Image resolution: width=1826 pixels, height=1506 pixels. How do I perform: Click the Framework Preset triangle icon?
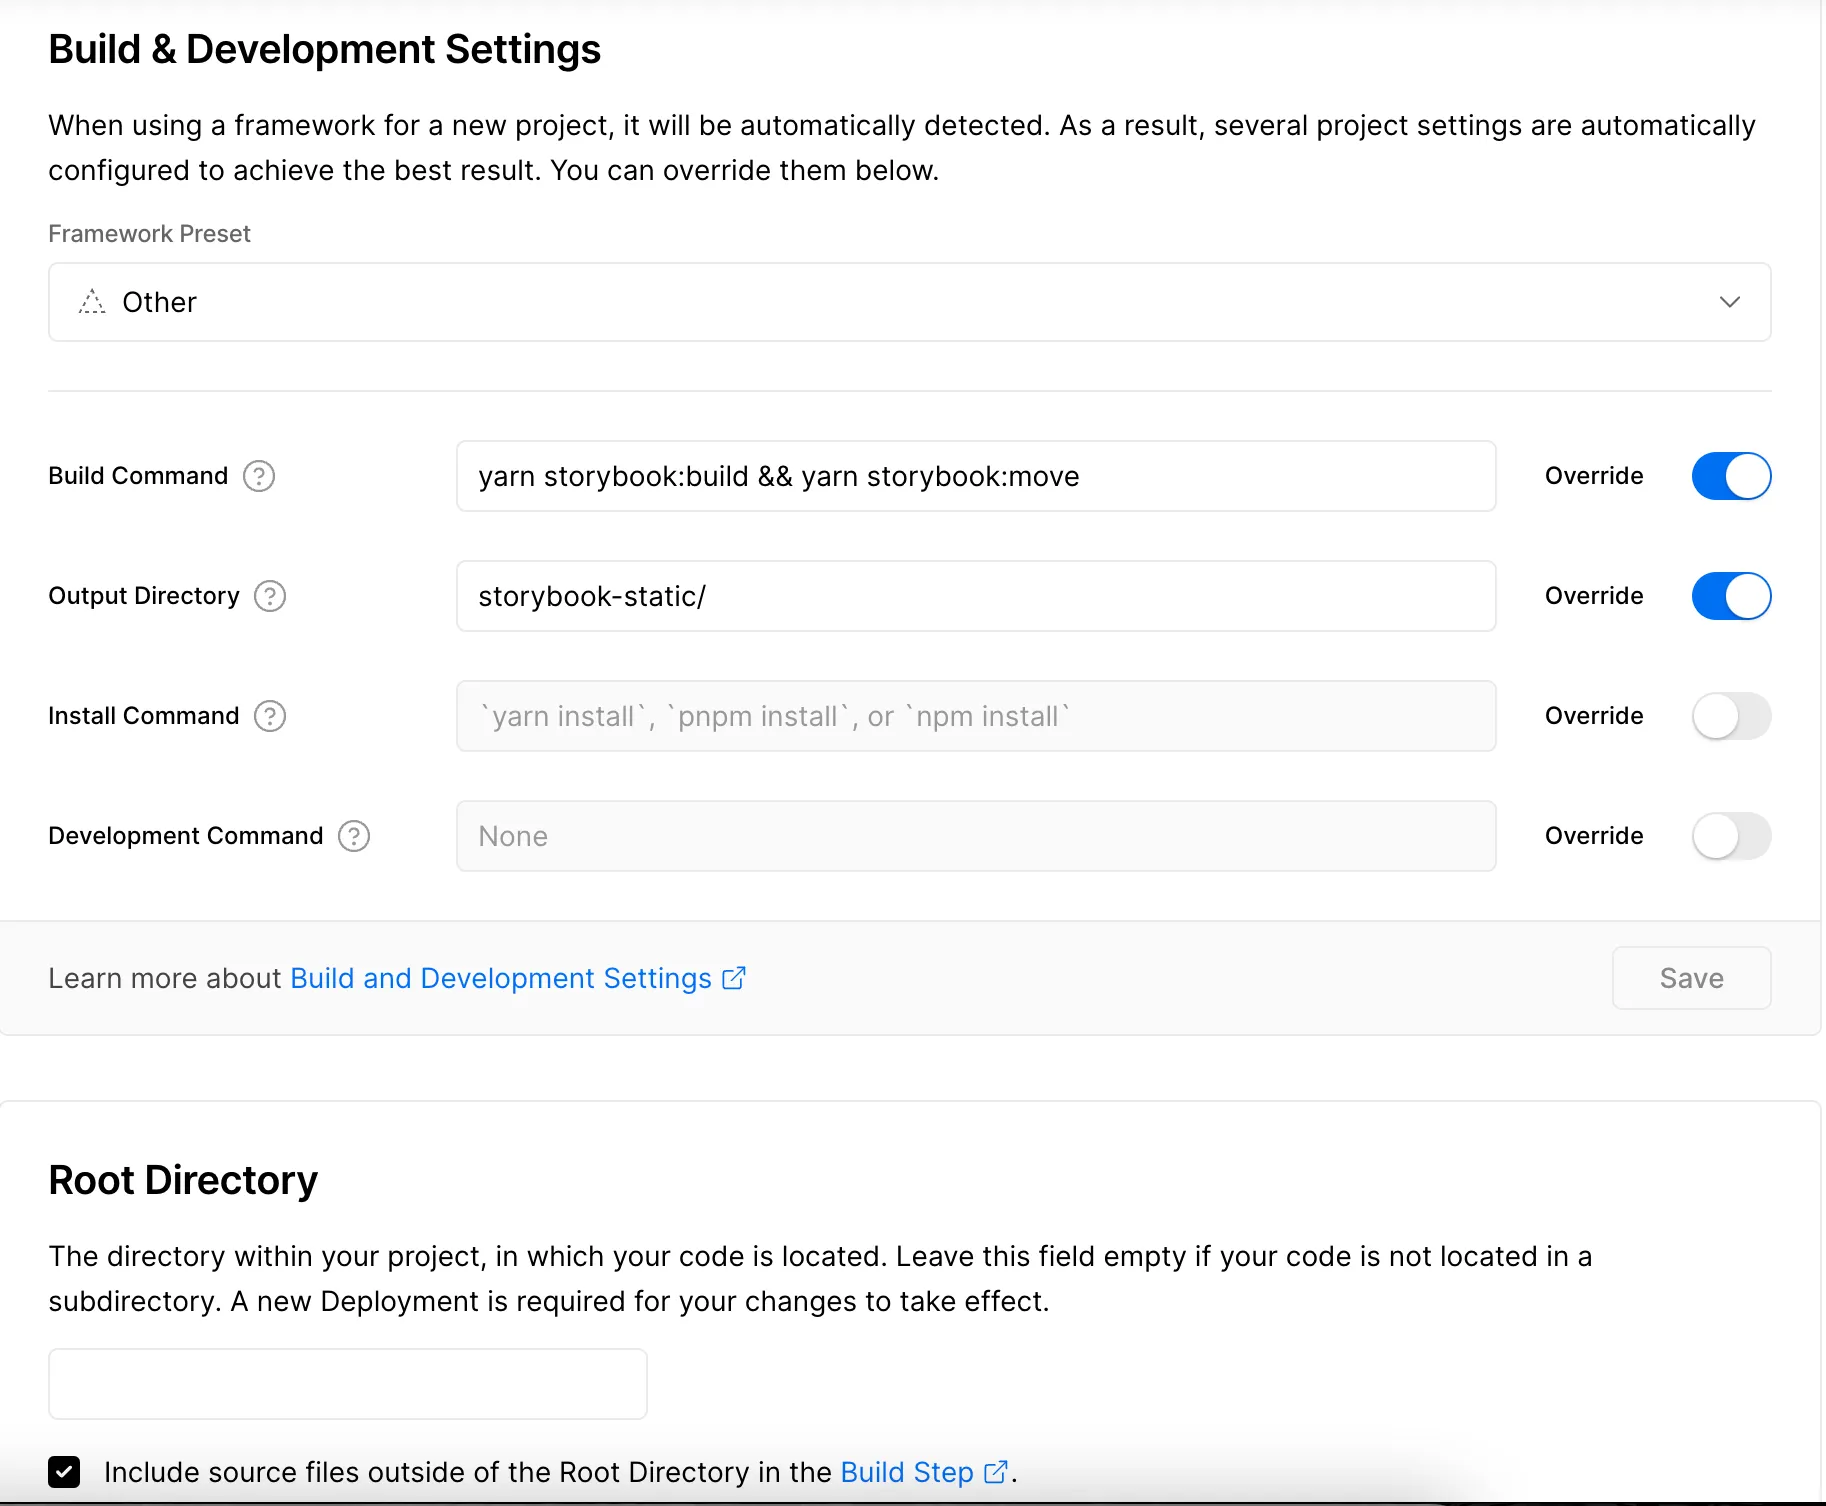pos(92,302)
